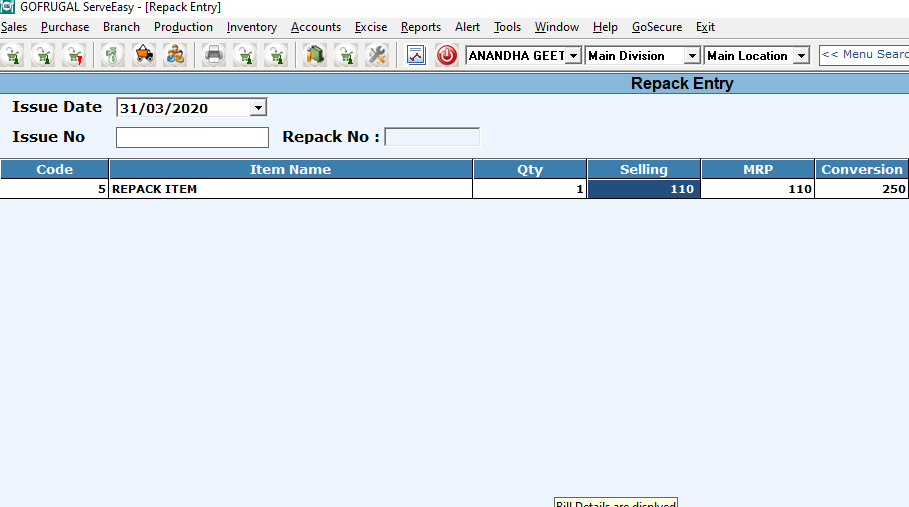Open the Production menu

(x=183, y=27)
